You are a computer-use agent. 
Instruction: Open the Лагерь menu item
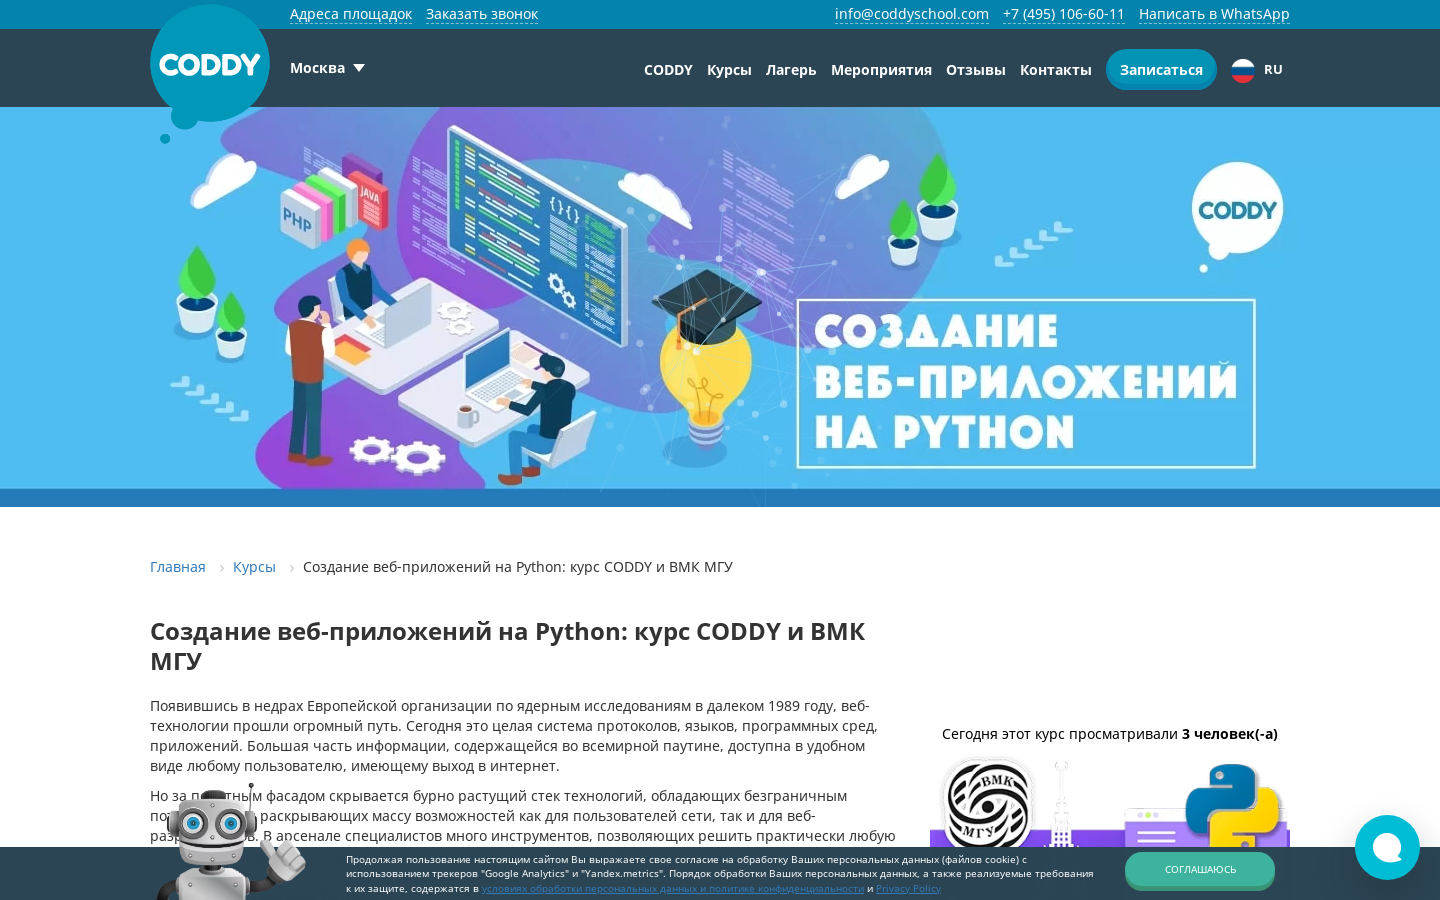[x=791, y=70]
